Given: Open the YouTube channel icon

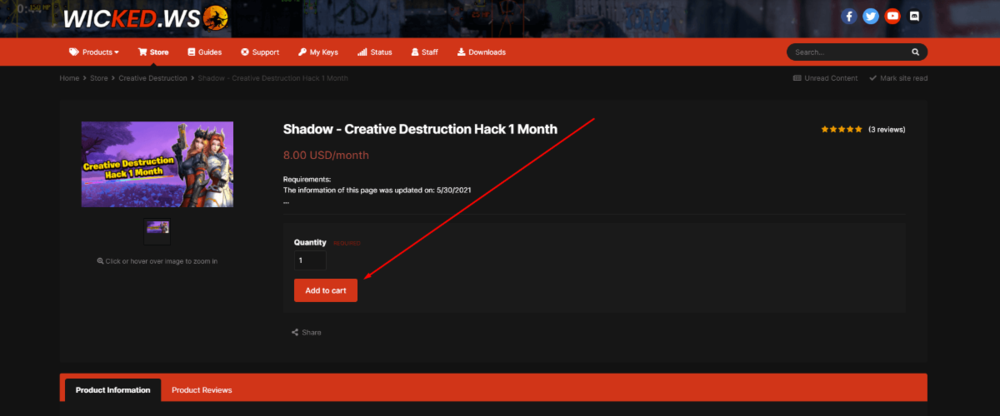Looking at the screenshot, I should [x=893, y=16].
